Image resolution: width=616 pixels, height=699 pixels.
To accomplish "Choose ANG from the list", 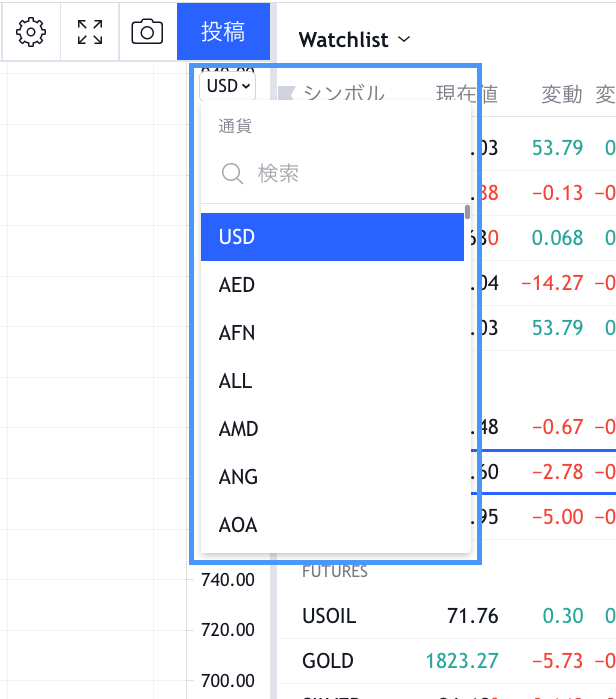I will pyautogui.click(x=332, y=477).
